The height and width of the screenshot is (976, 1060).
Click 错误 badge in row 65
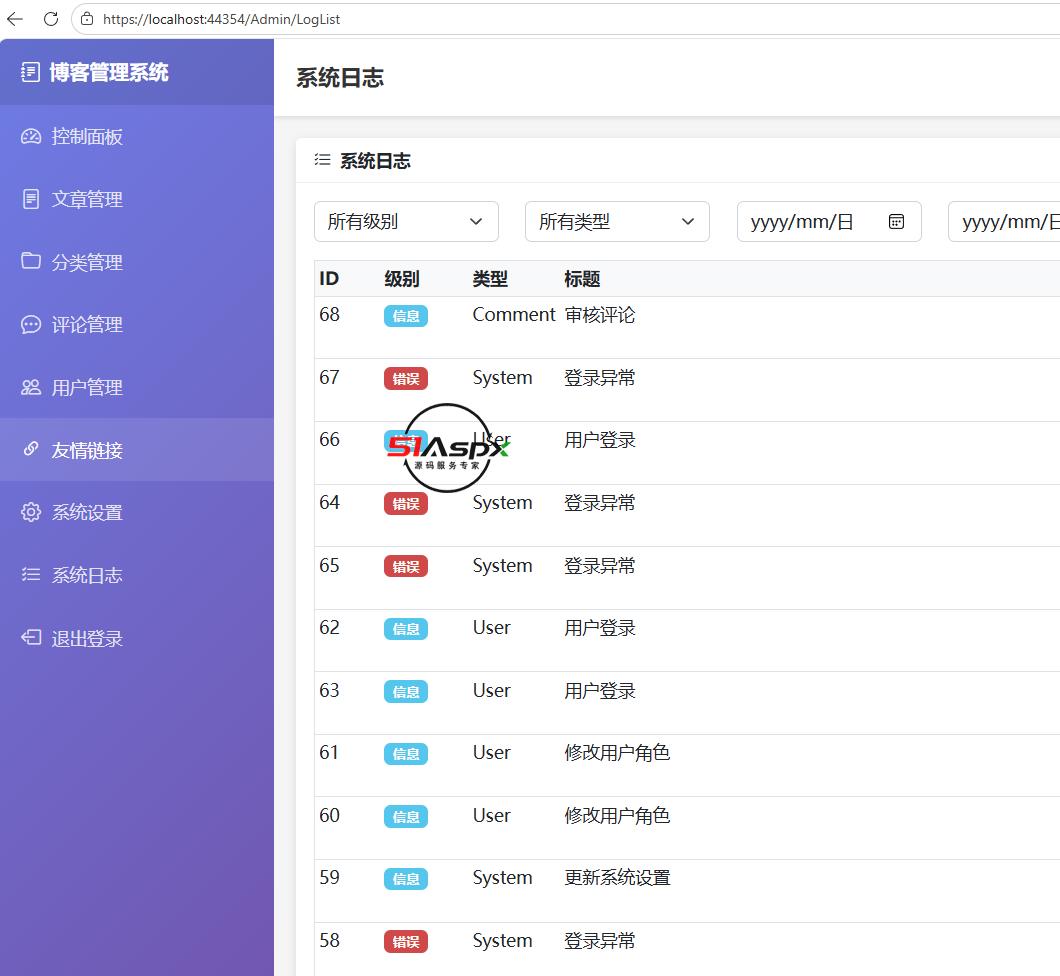click(406, 566)
